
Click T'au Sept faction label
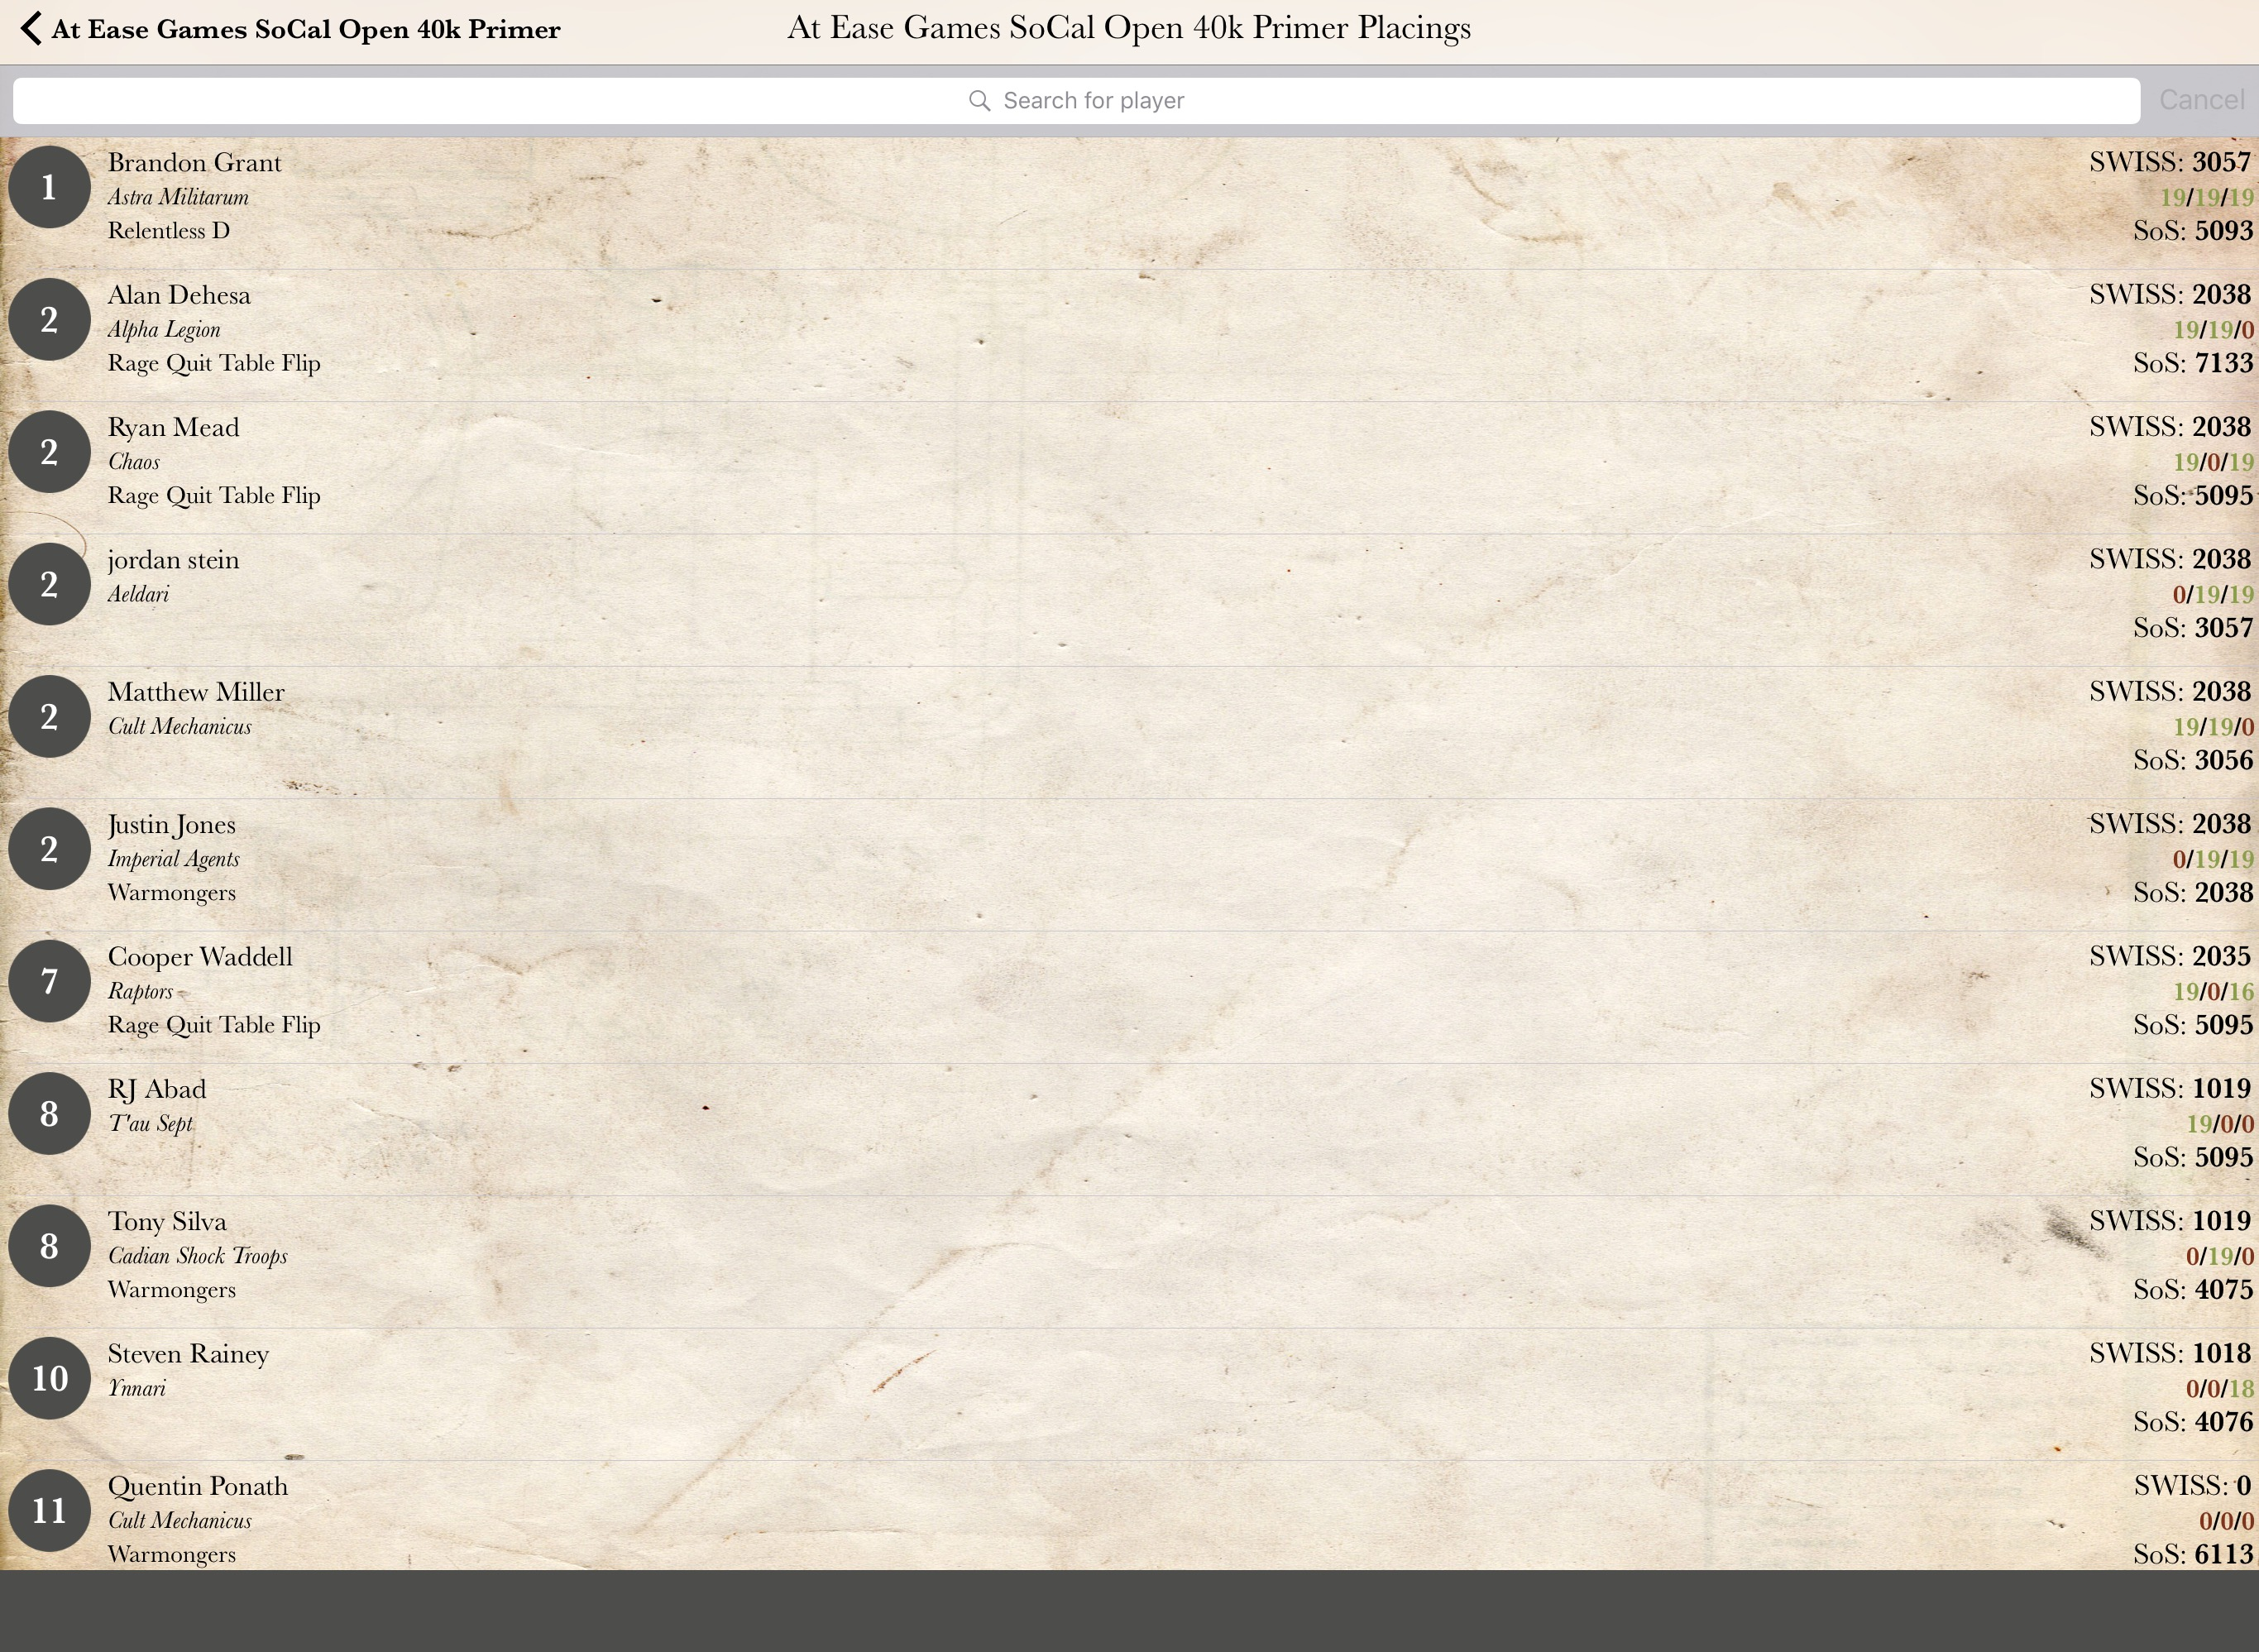[150, 1123]
